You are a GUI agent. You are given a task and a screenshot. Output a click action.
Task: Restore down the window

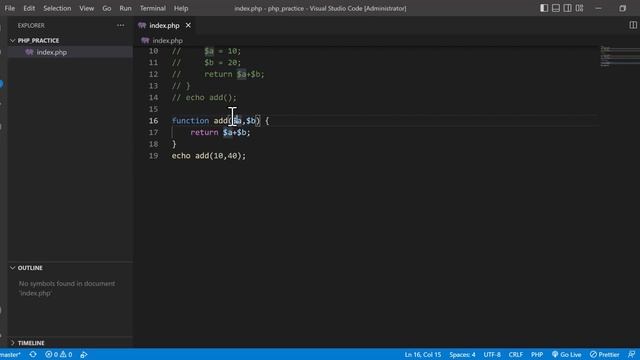[x=622, y=8]
